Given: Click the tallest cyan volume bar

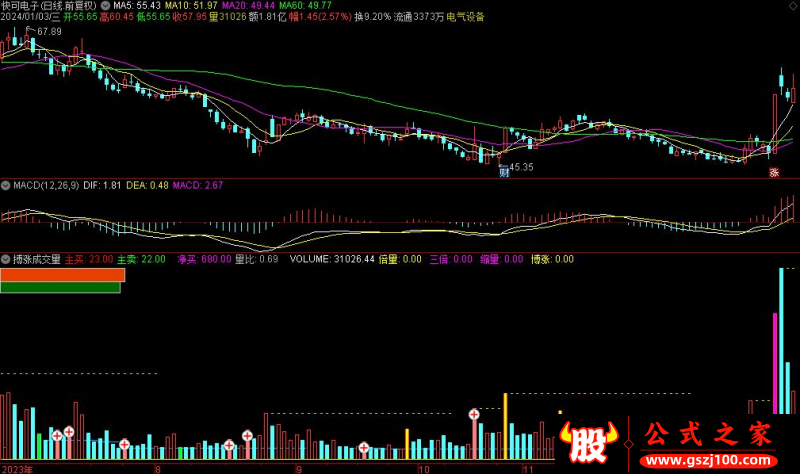Looking at the screenshot, I should (781, 341).
